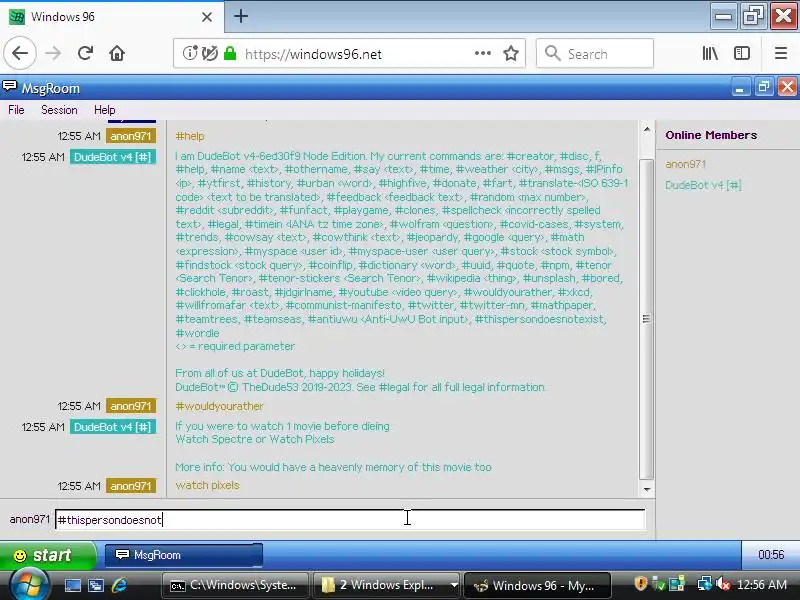Maximize the MsgRoom window
Image resolution: width=800 pixels, height=600 pixels.
(763, 88)
